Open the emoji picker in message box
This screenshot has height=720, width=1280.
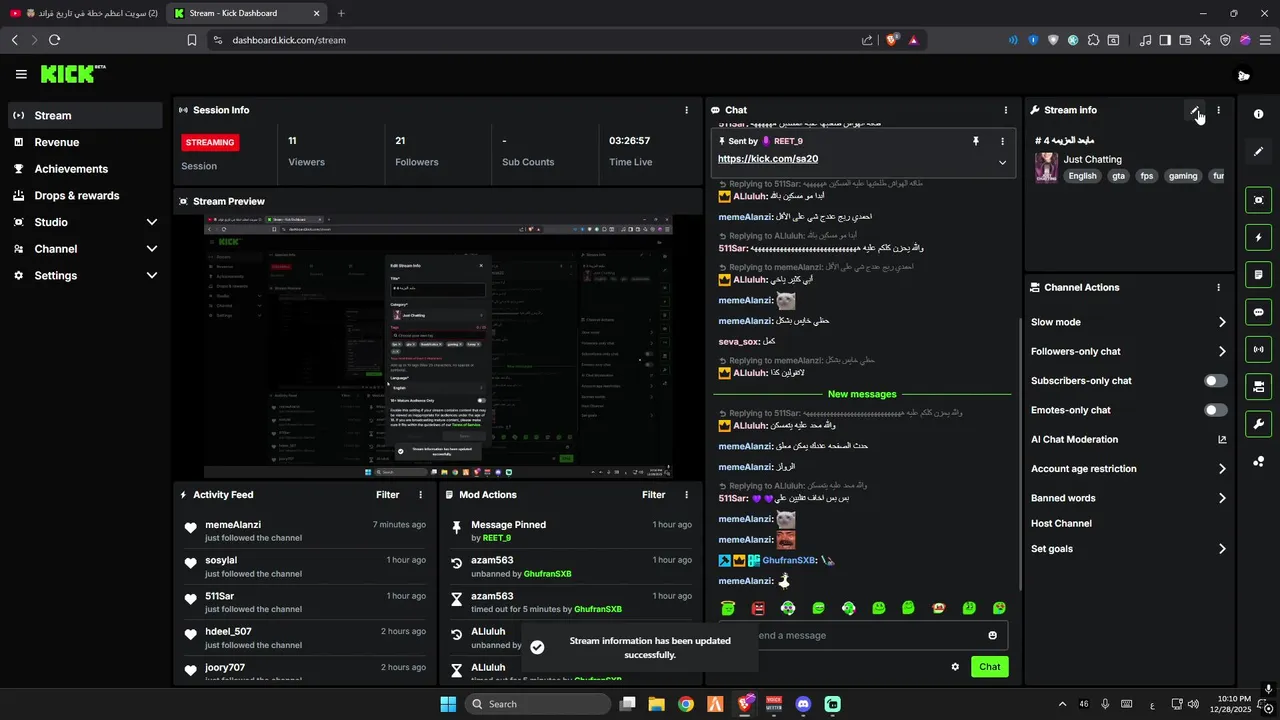(993, 635)
